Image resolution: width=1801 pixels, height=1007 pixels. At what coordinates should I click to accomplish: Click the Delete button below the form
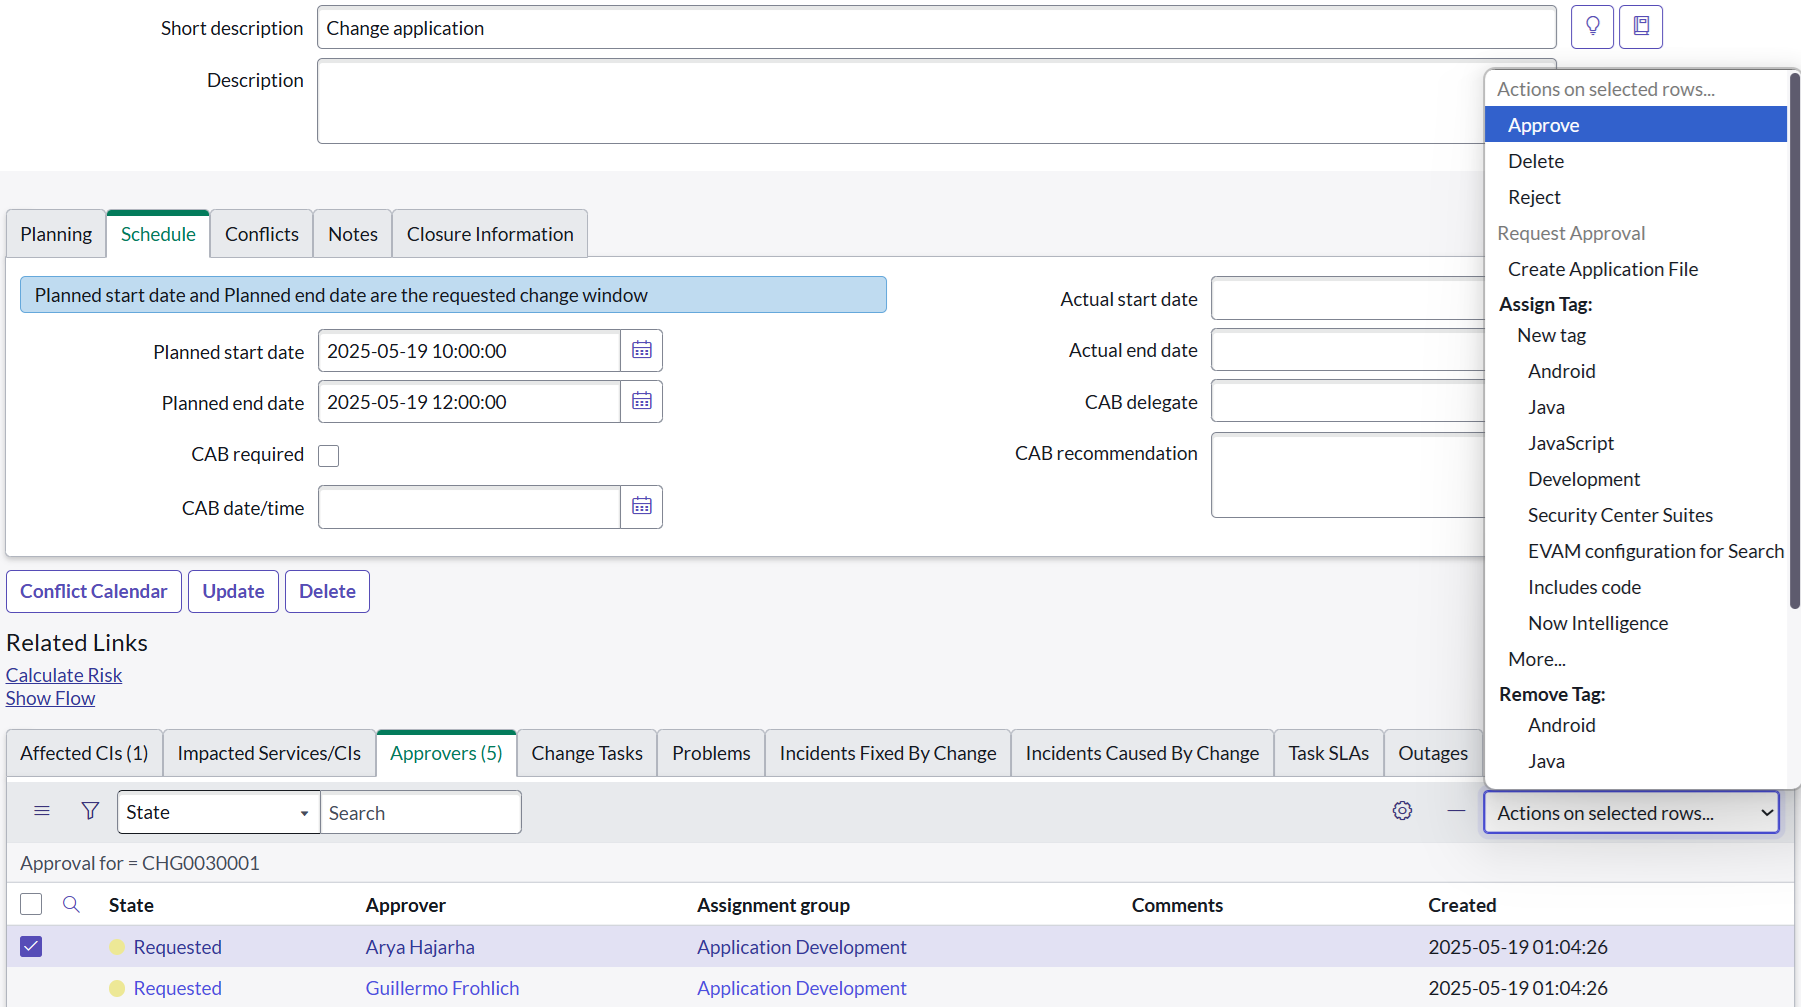pyautogui.click(x=327, y=591)
